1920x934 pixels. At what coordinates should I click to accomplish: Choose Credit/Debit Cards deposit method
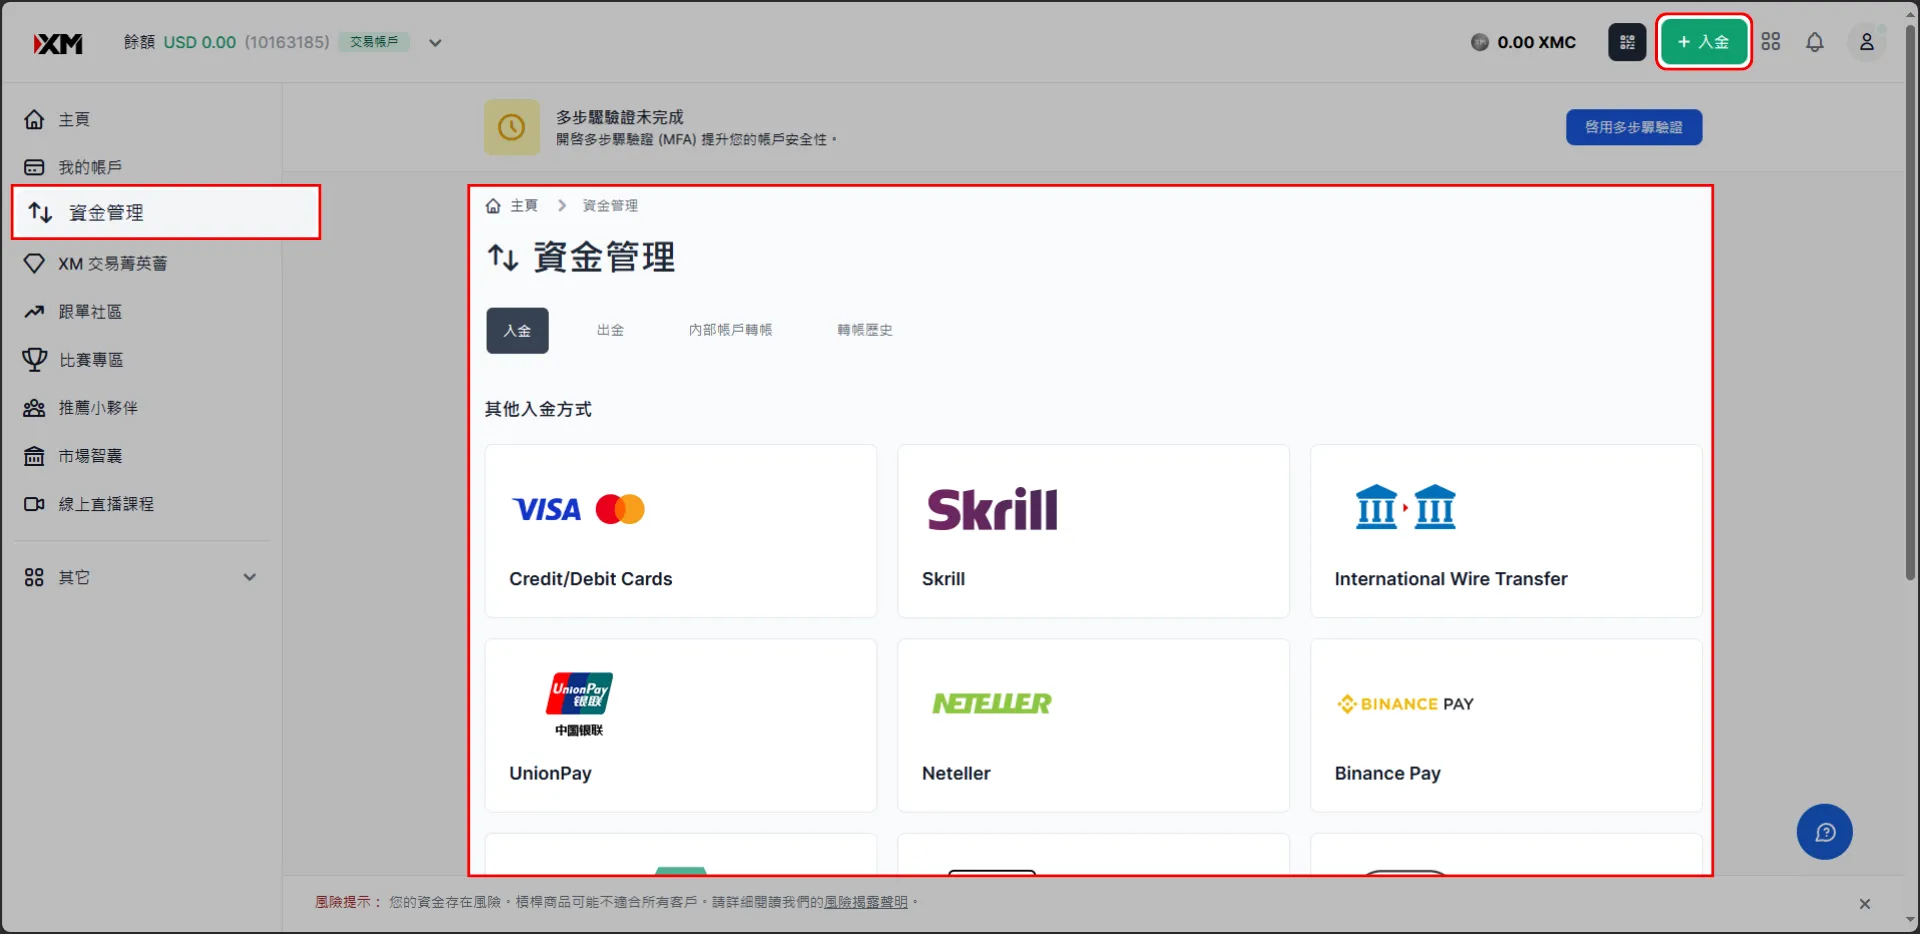[681, 531]
